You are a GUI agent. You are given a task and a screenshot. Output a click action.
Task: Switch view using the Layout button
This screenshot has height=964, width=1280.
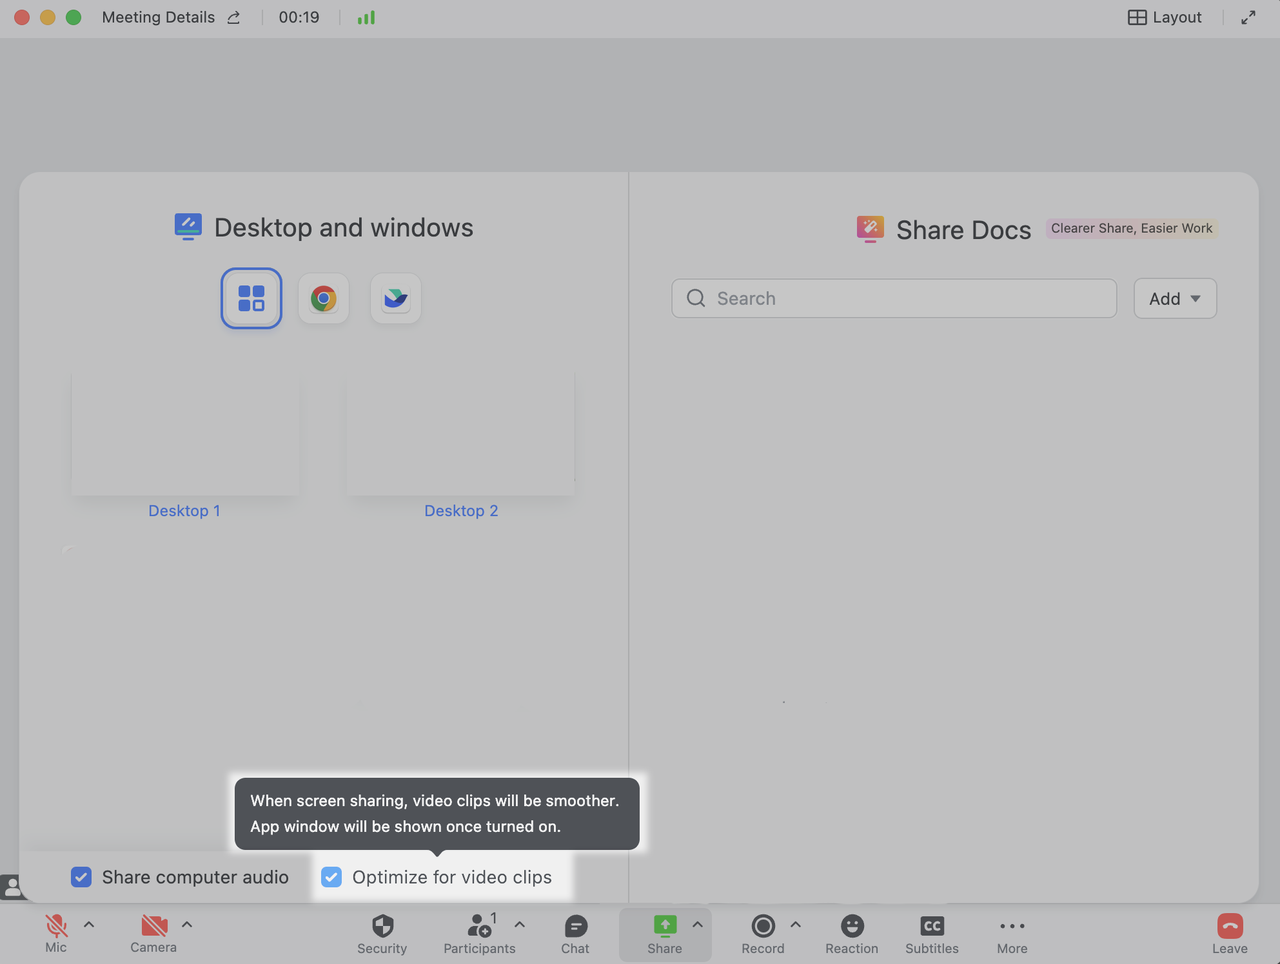tap(1165, 17)
